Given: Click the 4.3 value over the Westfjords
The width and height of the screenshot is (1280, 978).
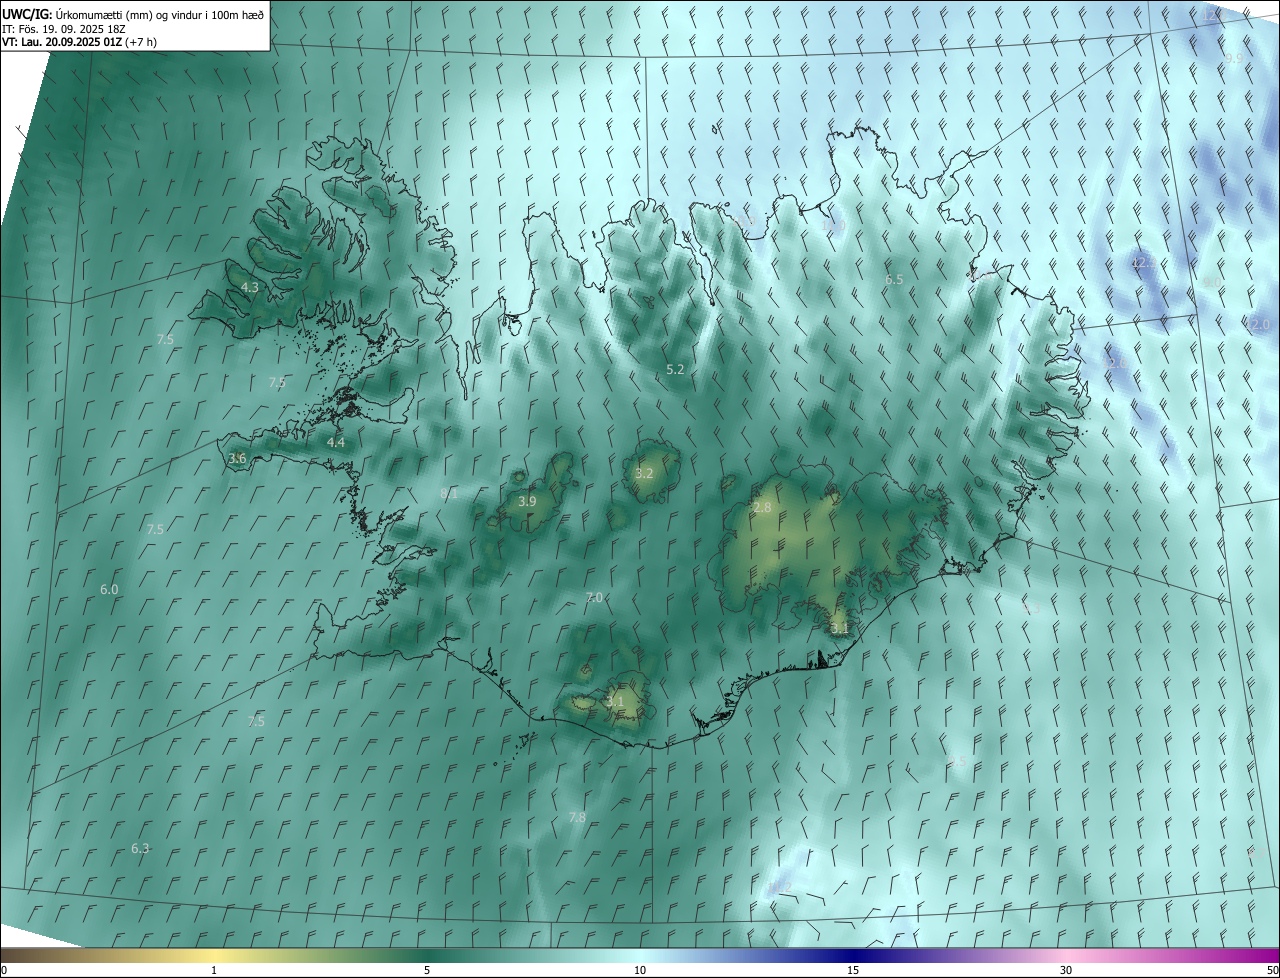Looking at the screenshot, I should (250, 287).
